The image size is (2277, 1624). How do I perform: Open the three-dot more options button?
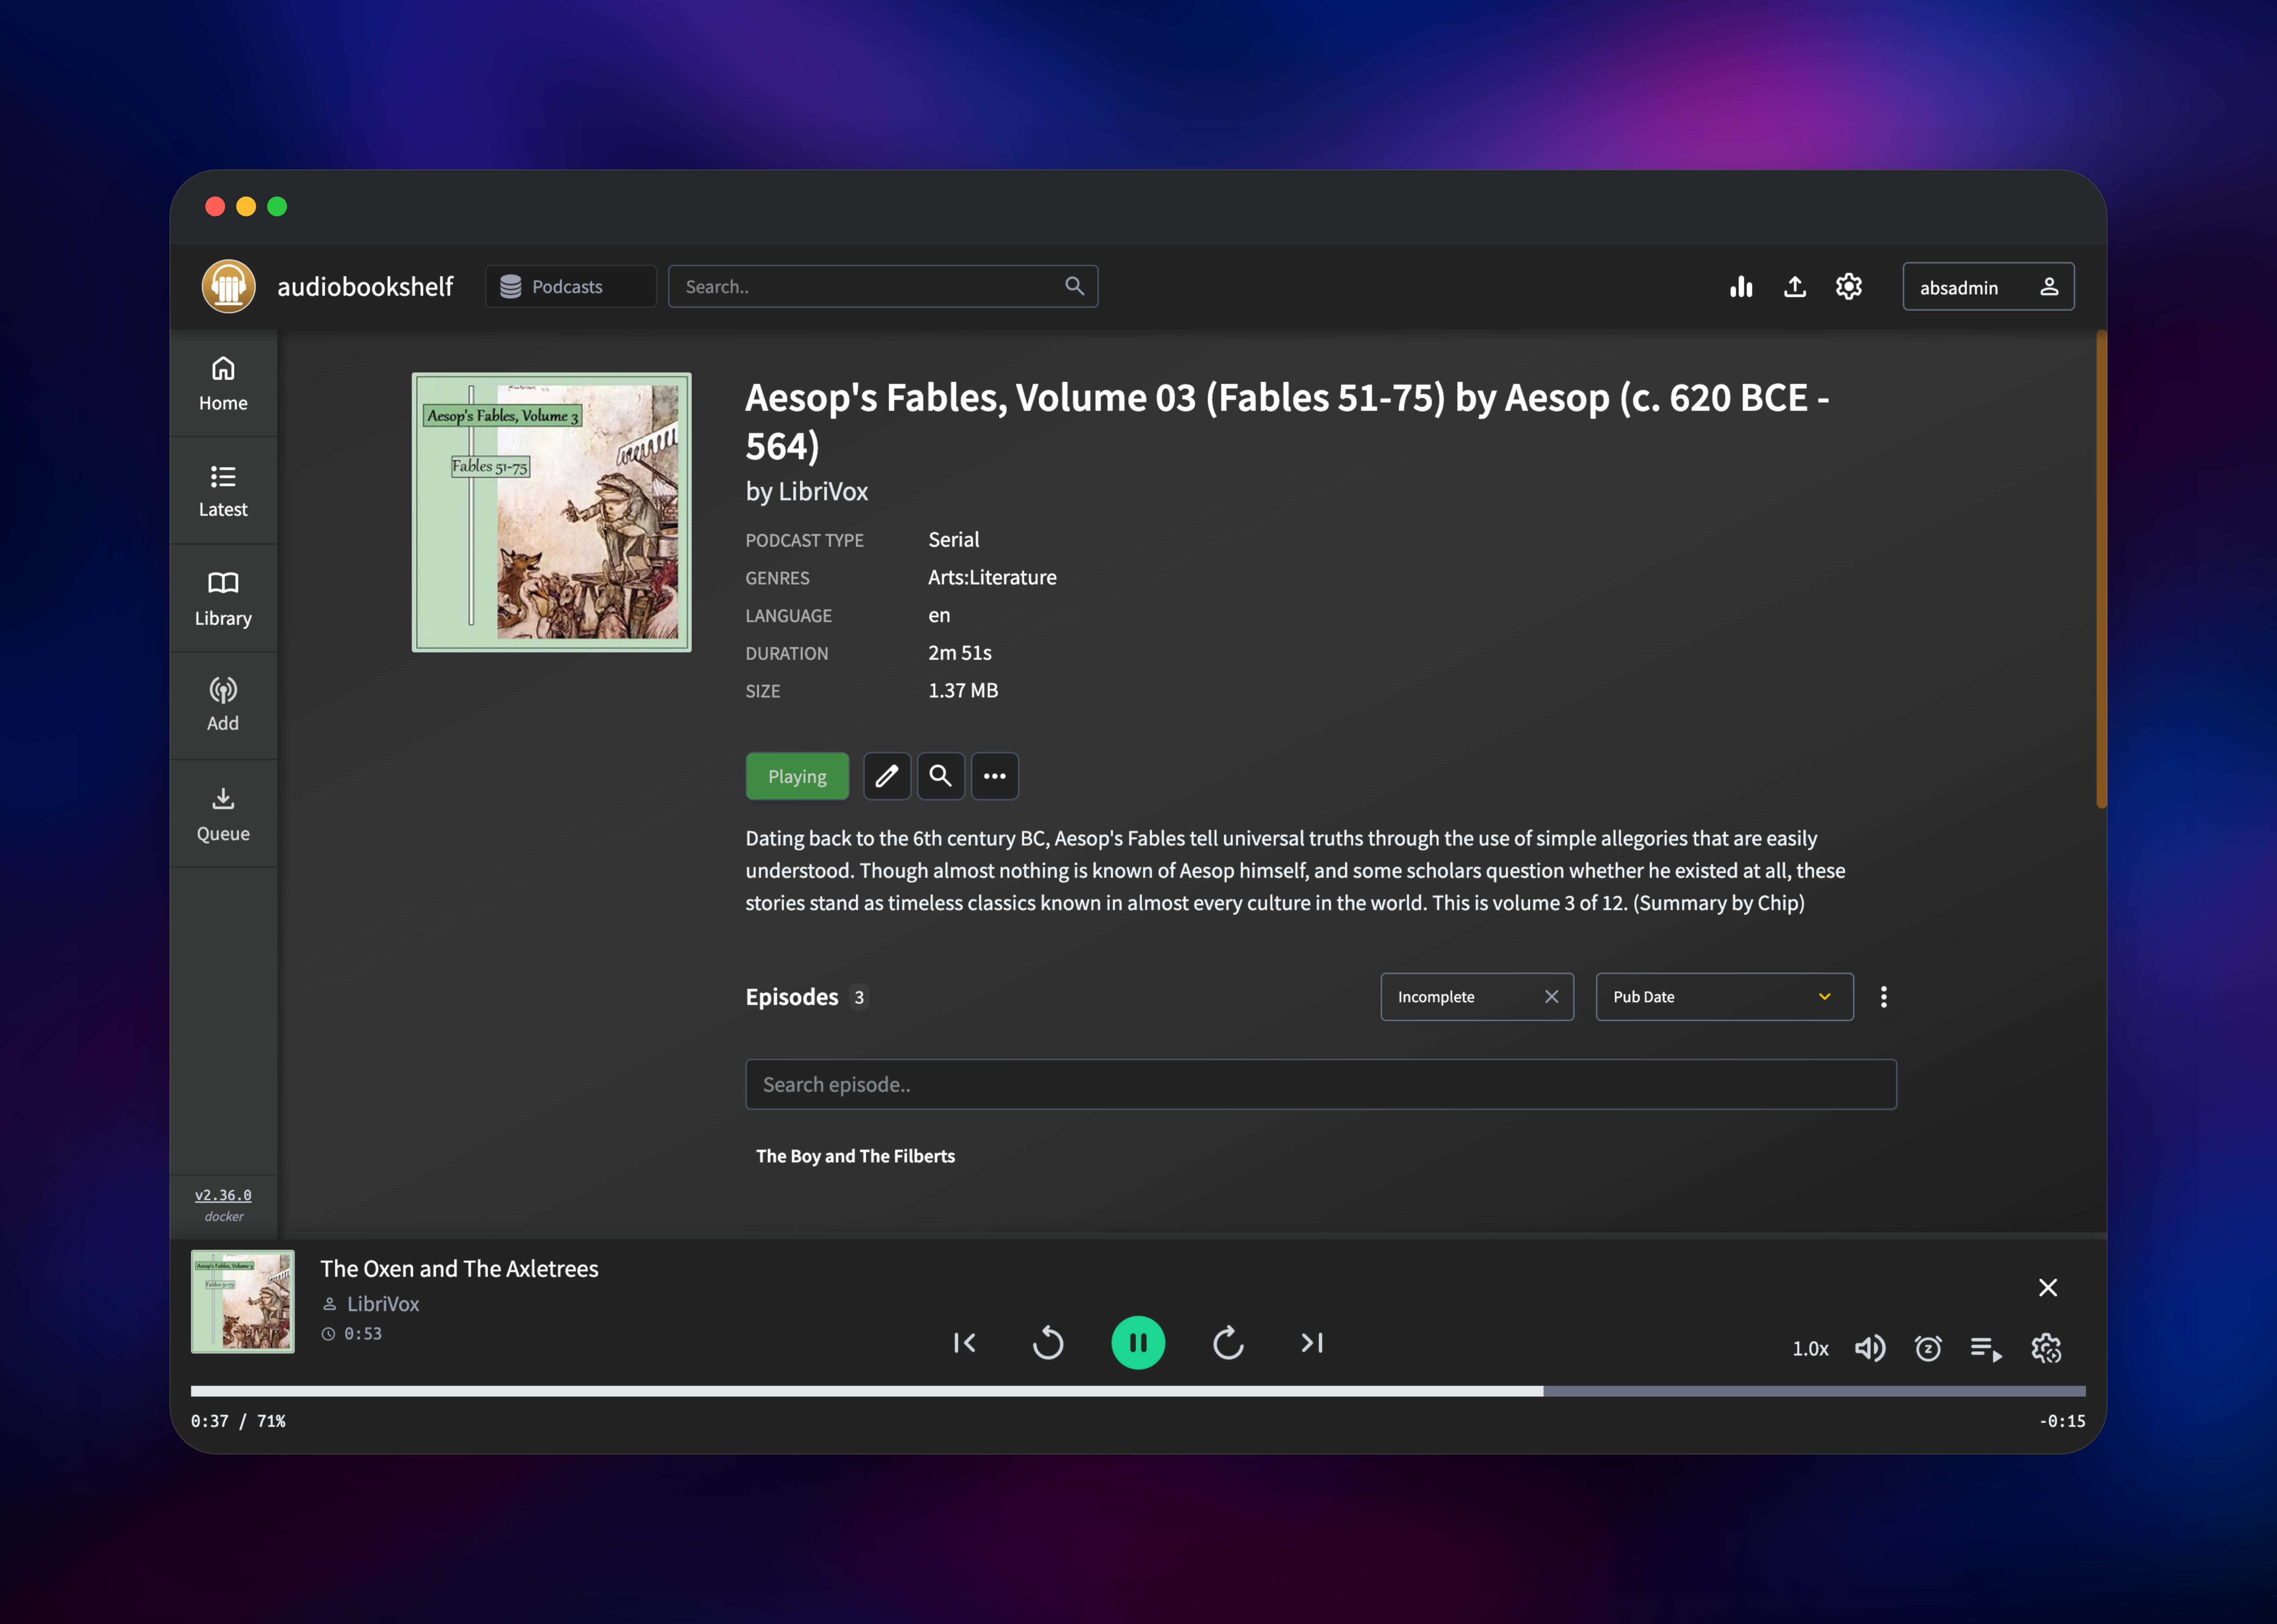click(995, 776)
